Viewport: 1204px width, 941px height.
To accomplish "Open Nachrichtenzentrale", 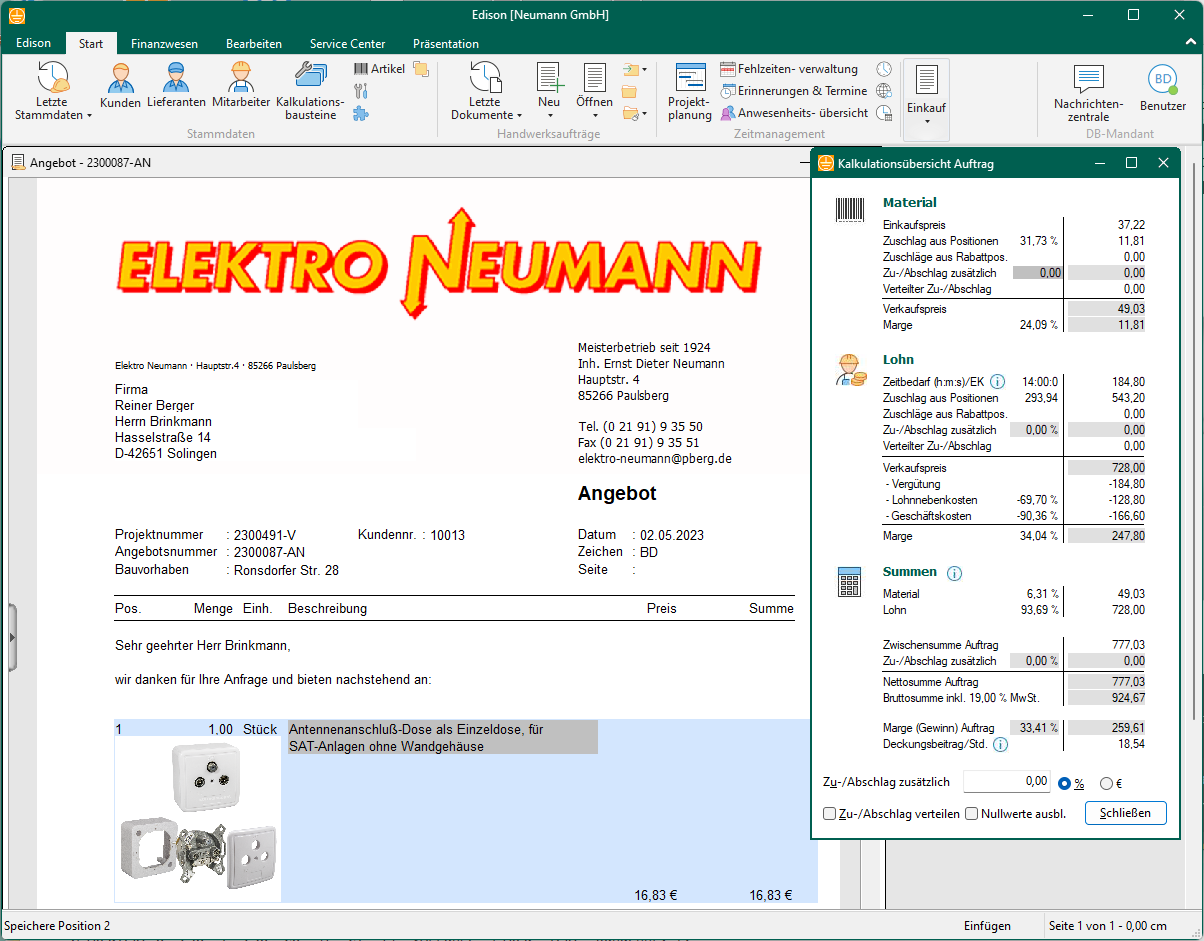I will click(1088, 93).
